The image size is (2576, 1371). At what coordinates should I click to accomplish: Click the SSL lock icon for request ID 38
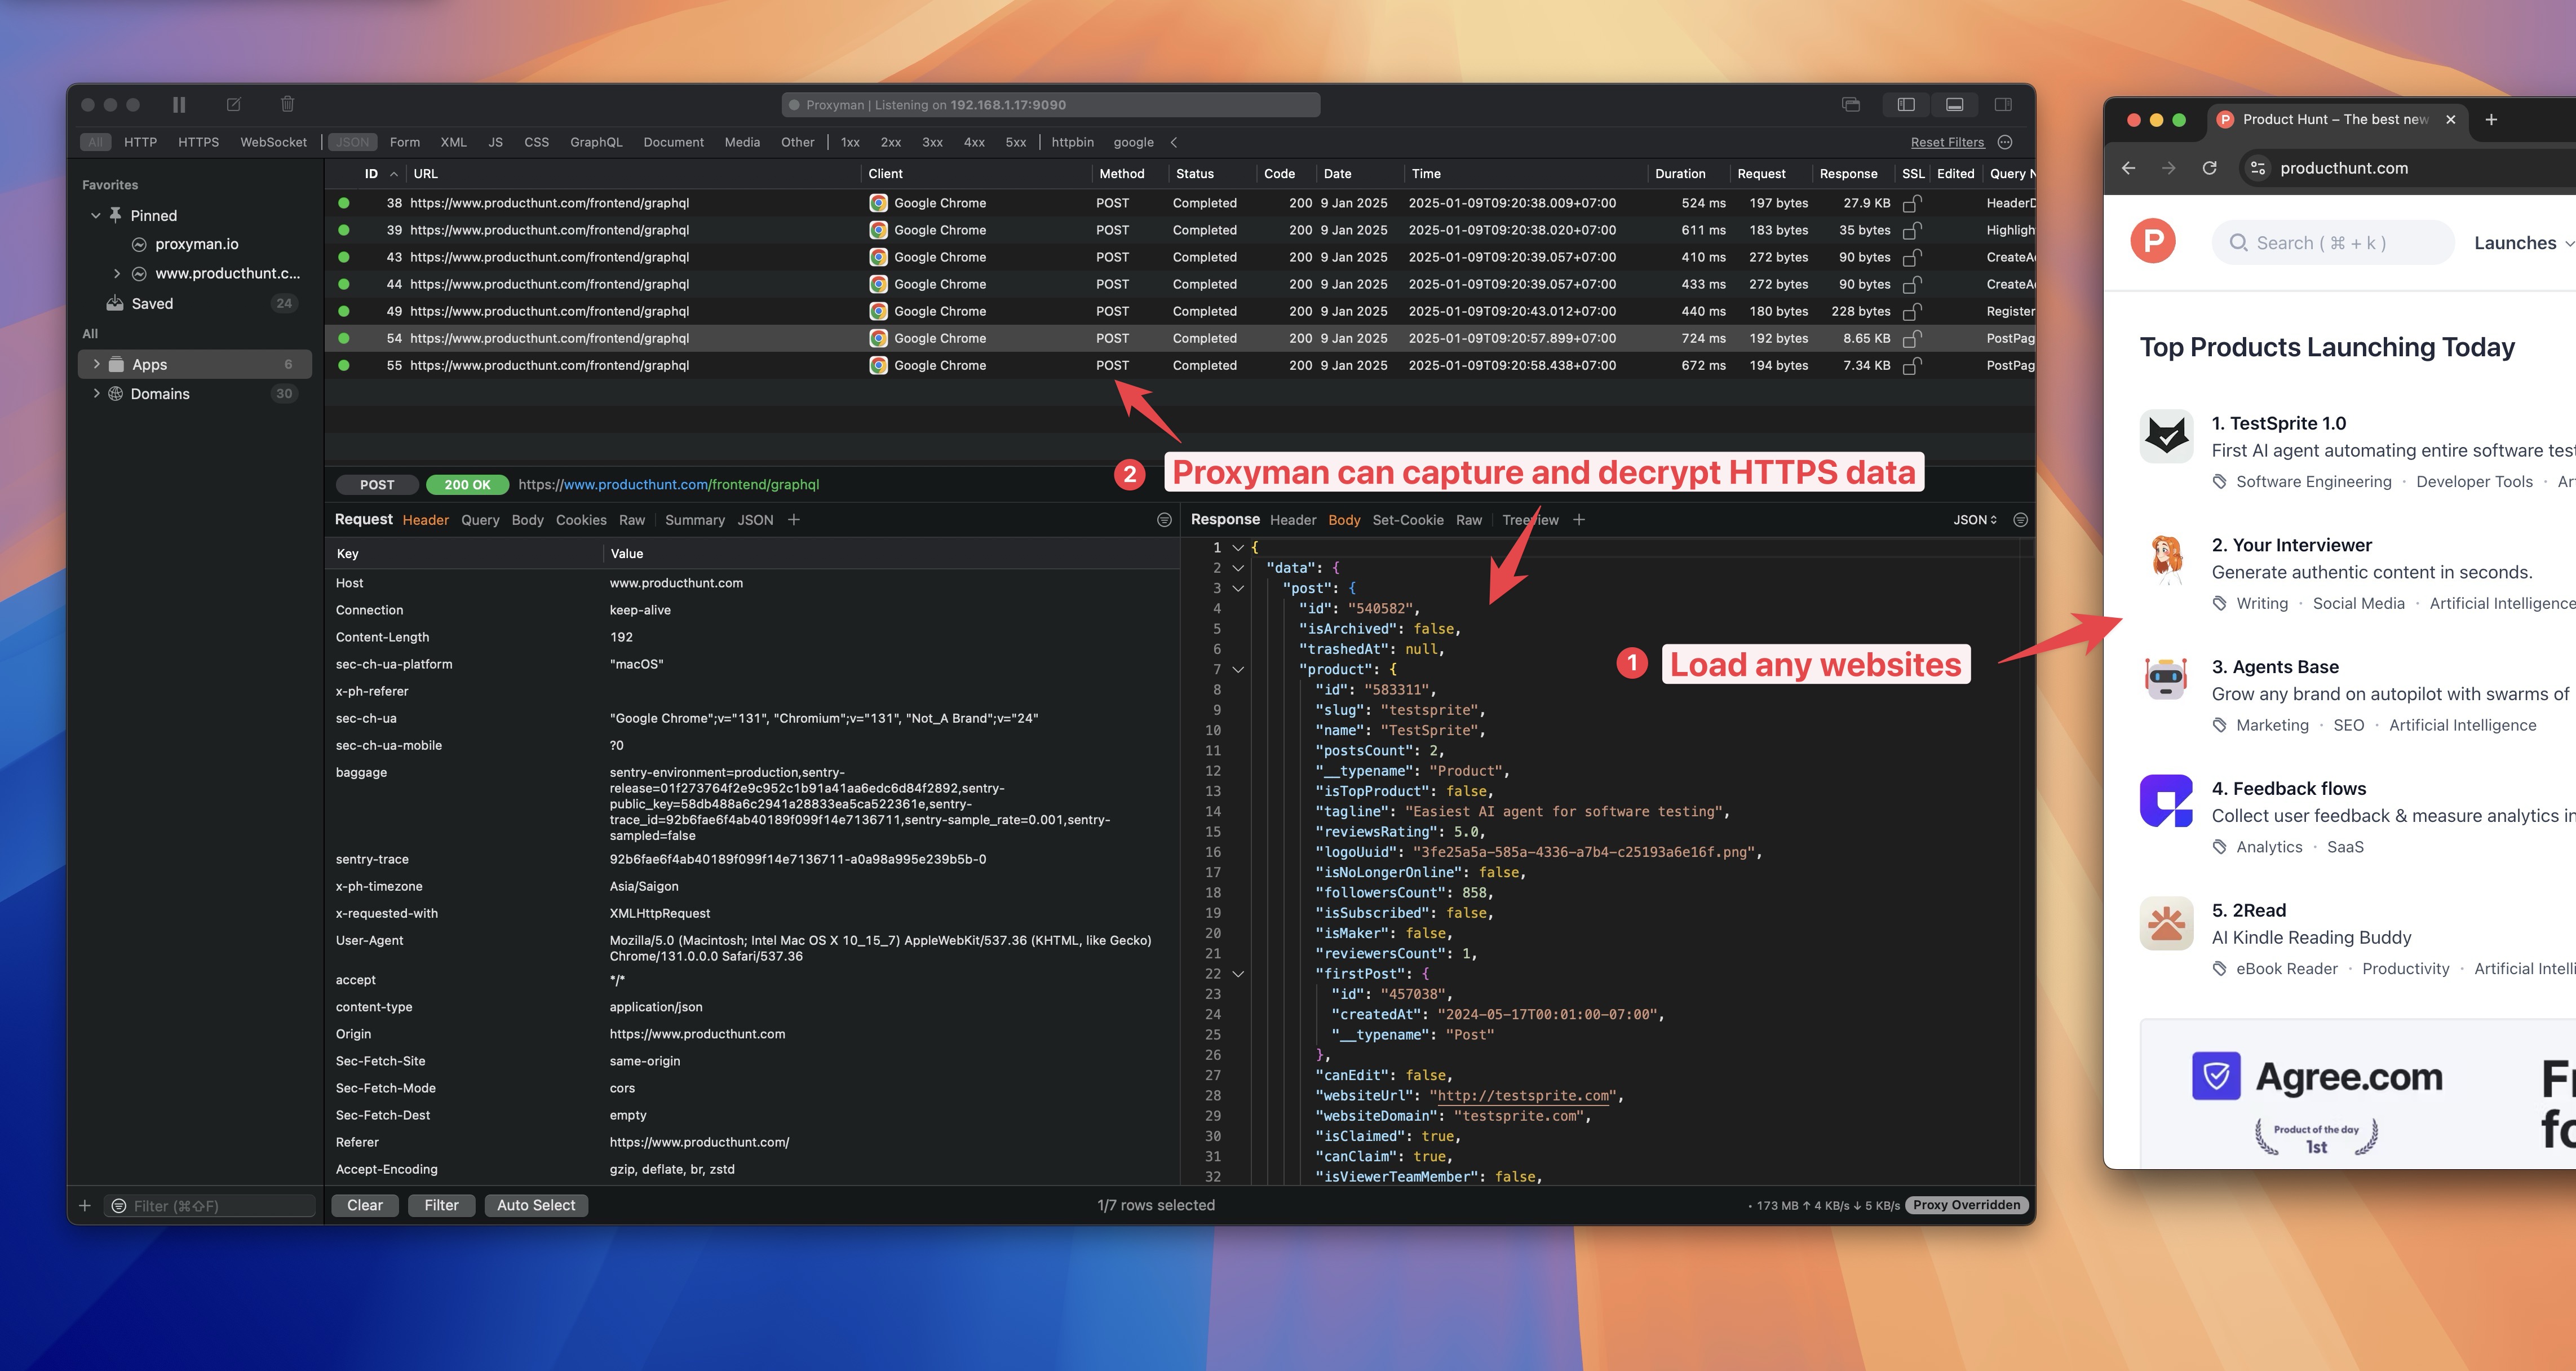[1911, 203]
